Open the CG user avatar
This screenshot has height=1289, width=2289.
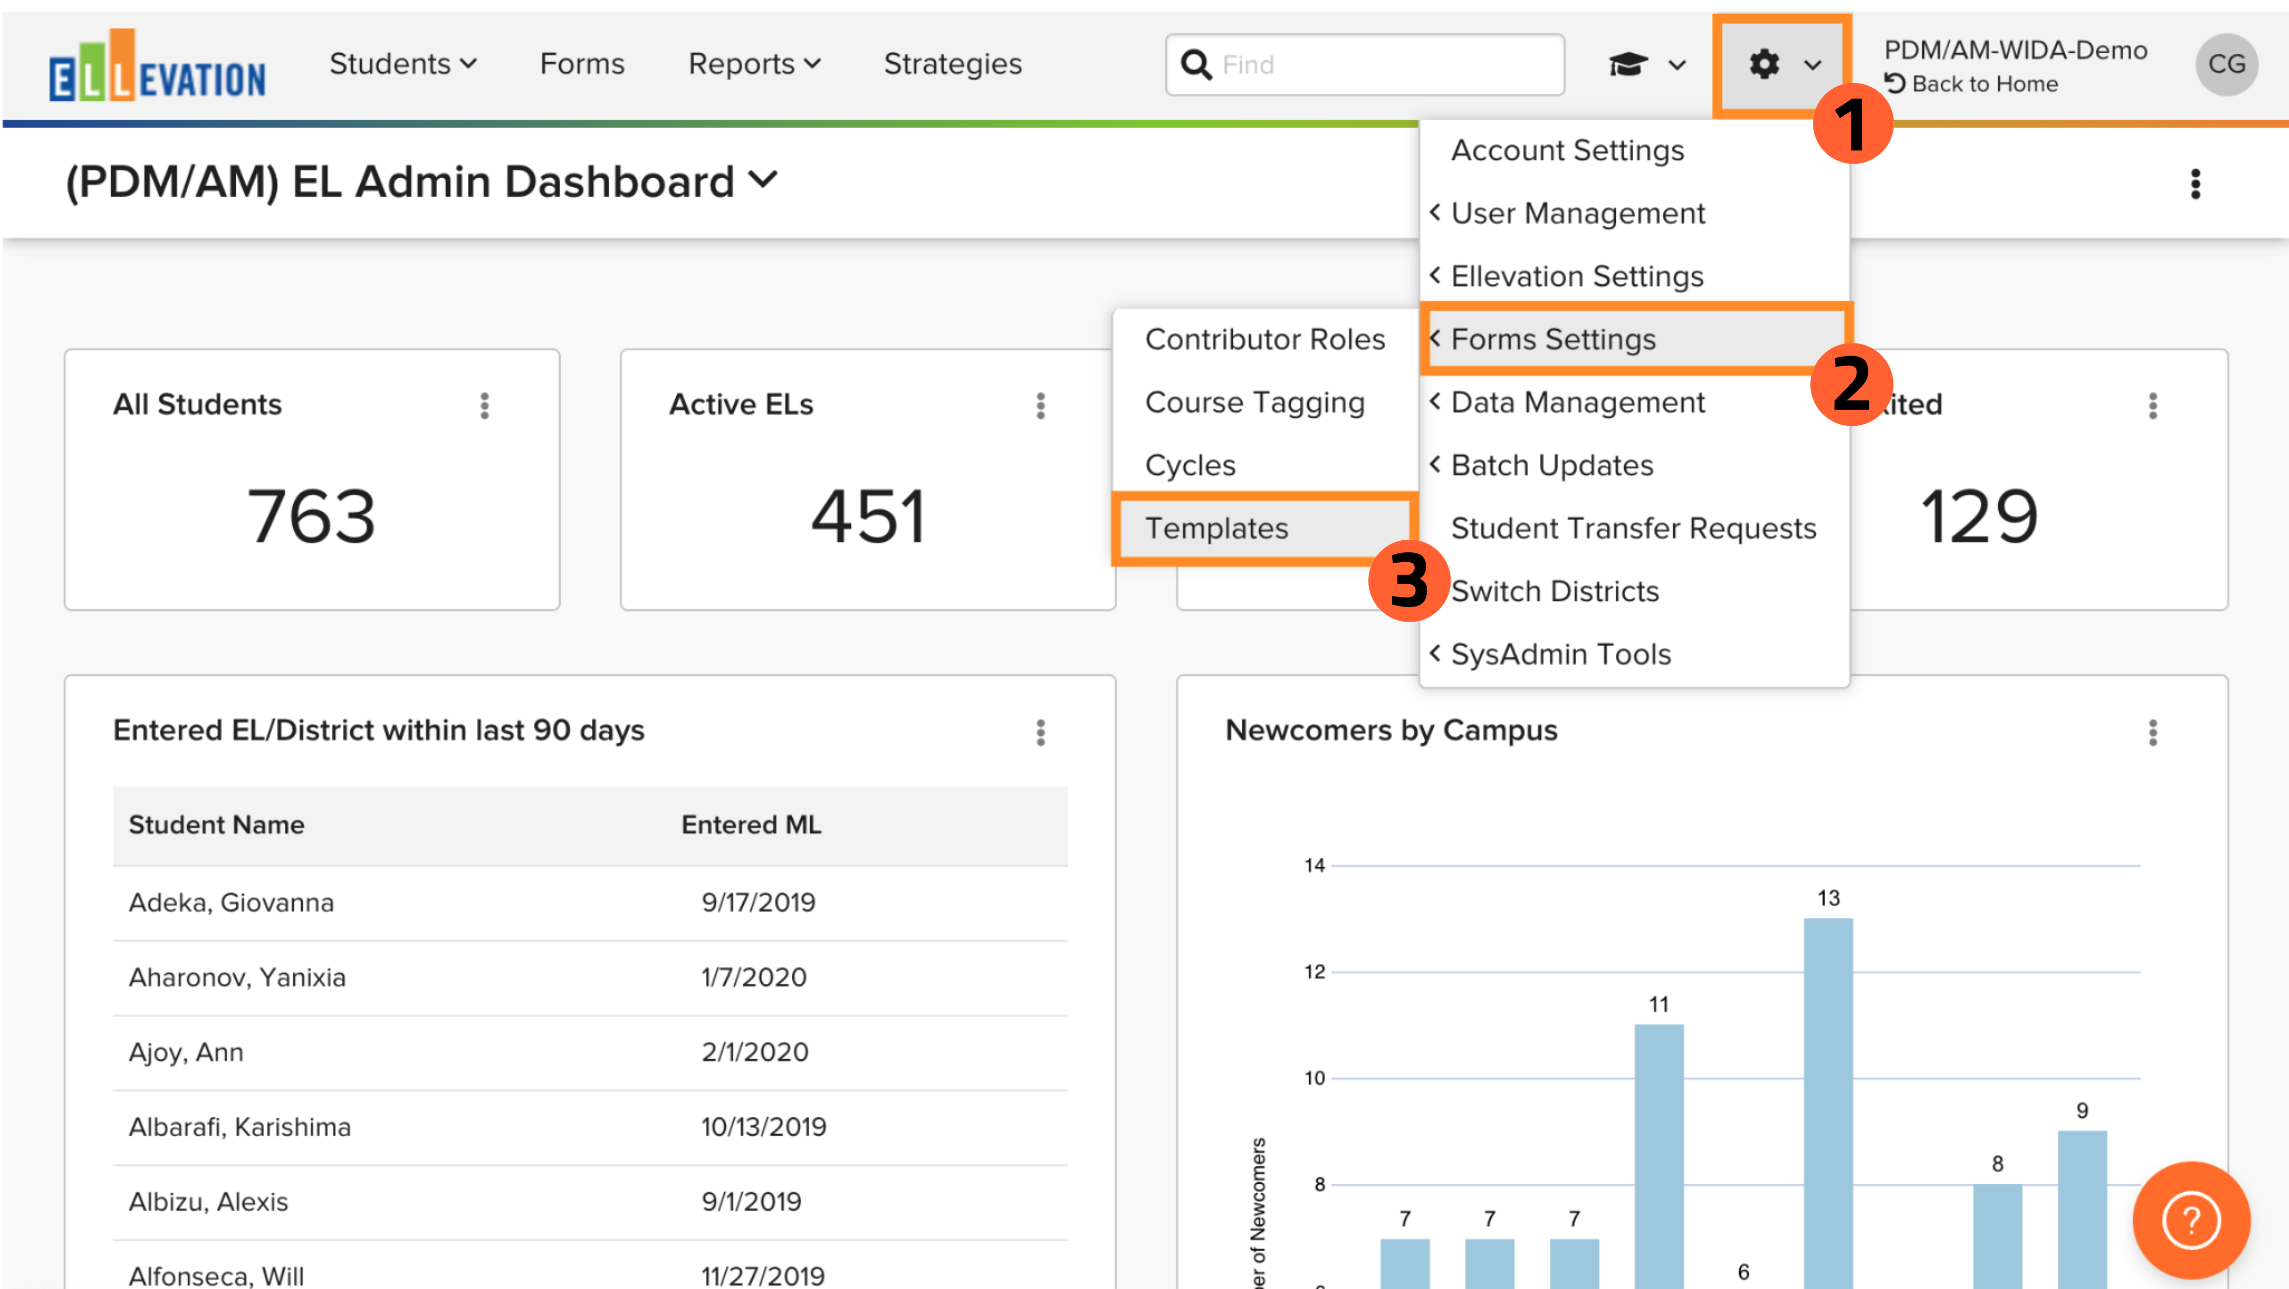point(2226,65)
